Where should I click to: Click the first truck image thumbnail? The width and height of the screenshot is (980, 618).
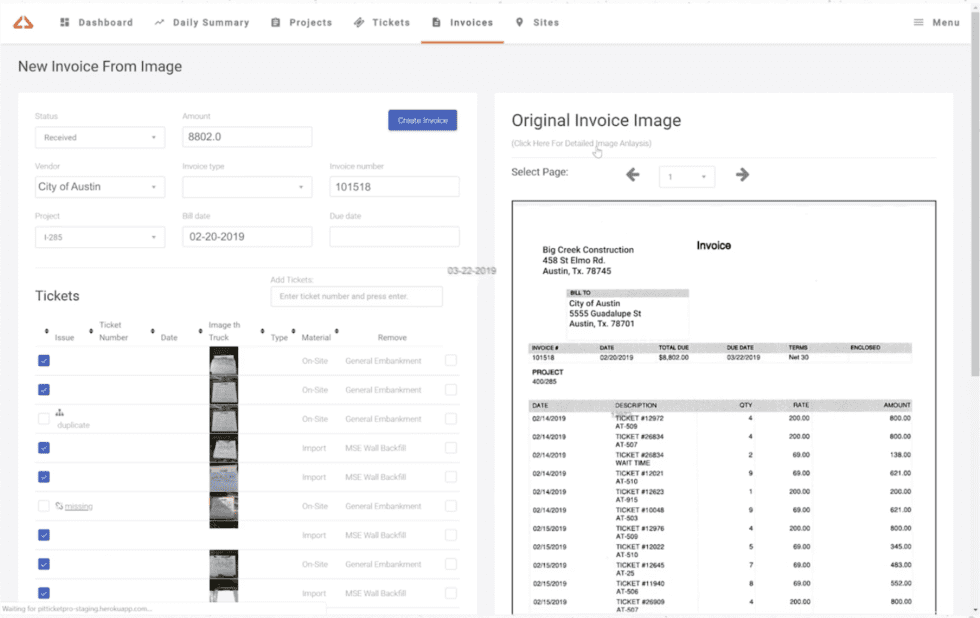(222, 360)
